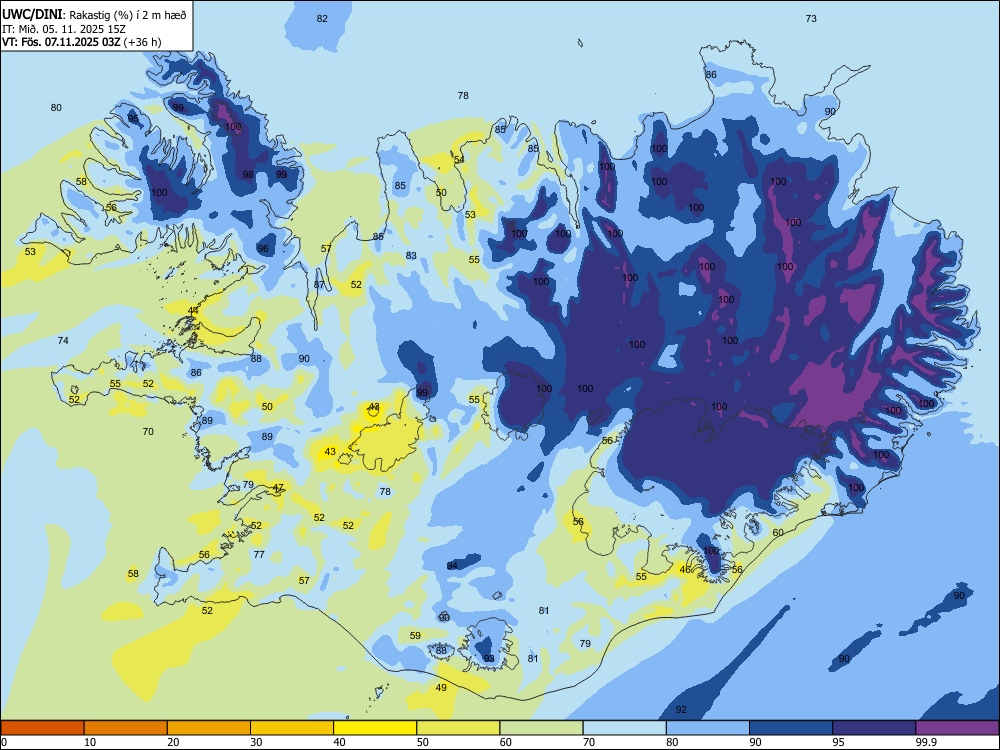Click the legend label 10

point(90,742)
